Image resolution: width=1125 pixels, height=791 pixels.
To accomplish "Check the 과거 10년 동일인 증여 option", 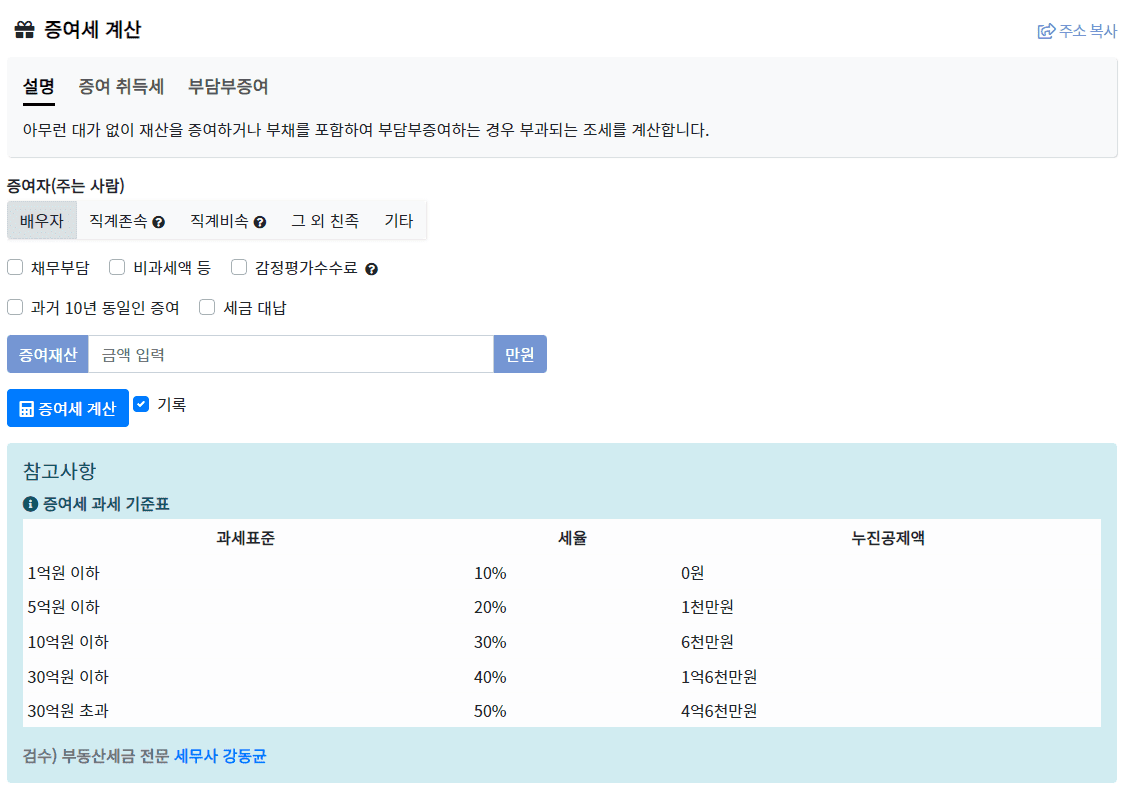I will point(15,307).
